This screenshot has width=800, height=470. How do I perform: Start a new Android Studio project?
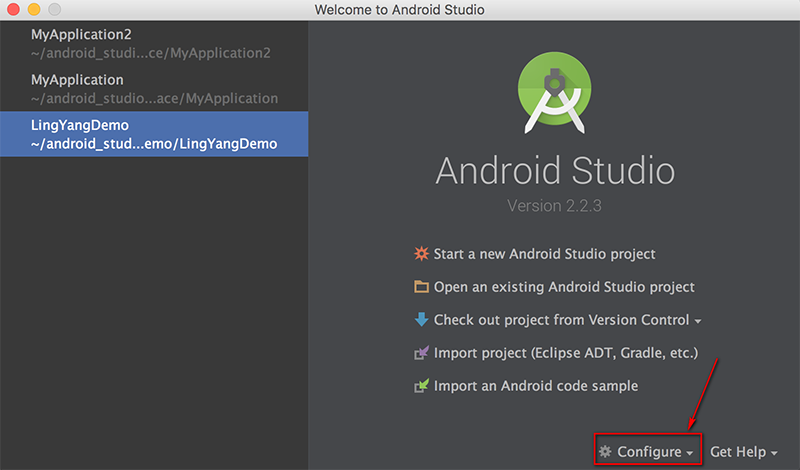544,254
